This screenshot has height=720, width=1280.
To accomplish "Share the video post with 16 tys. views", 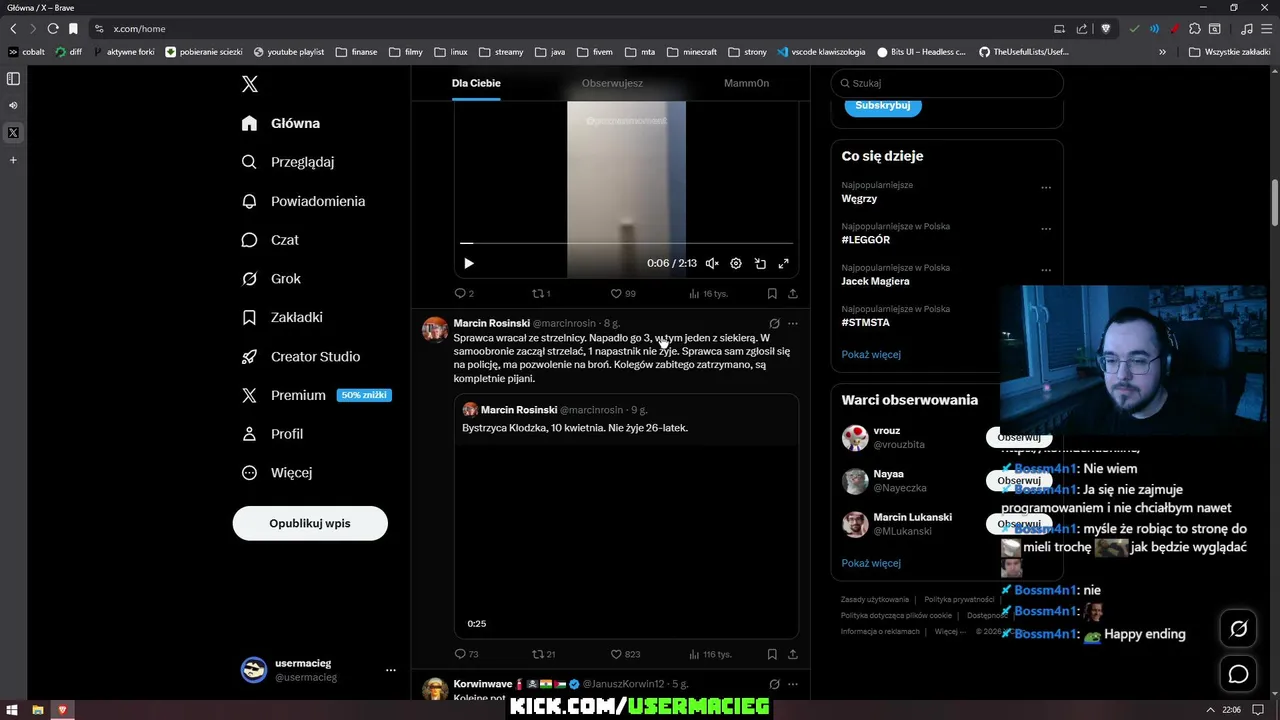I will (793, 294).
